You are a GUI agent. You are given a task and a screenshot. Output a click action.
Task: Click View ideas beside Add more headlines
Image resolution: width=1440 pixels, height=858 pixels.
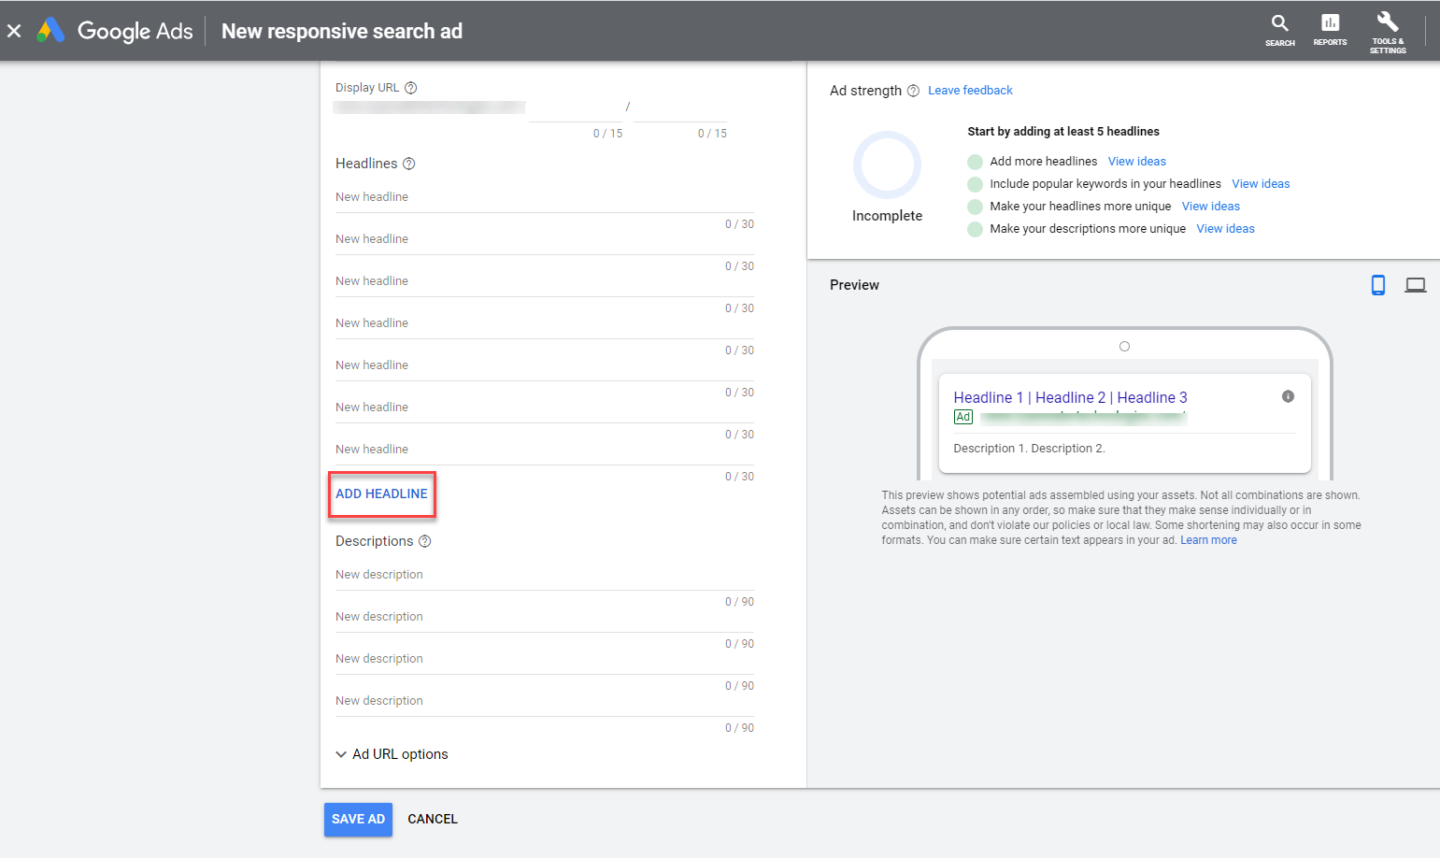(1137, 161)
